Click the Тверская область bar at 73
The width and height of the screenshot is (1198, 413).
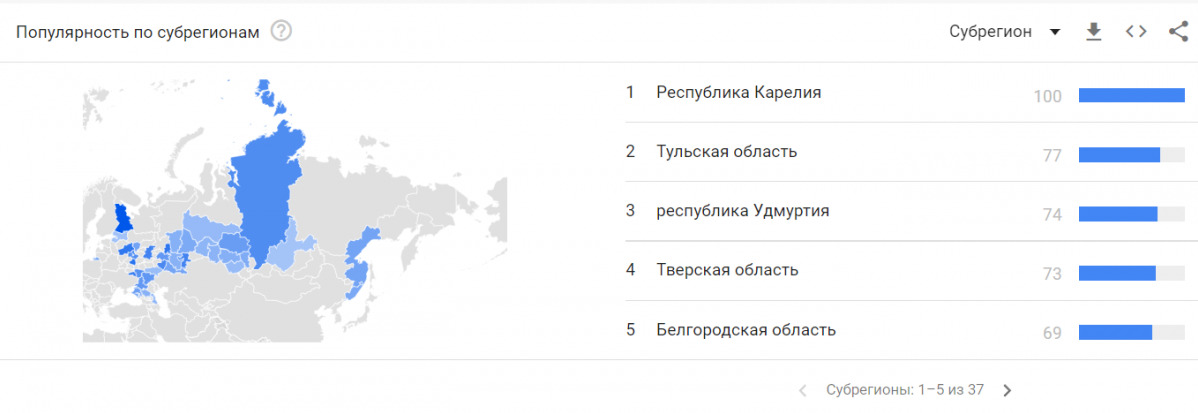coord(1117,273)
